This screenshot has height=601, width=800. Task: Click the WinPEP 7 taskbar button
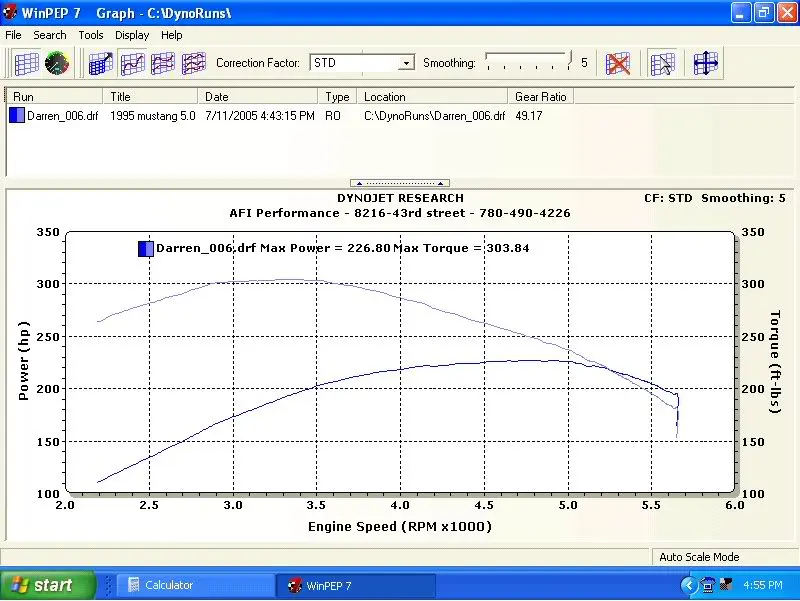[x=356, y=585]
